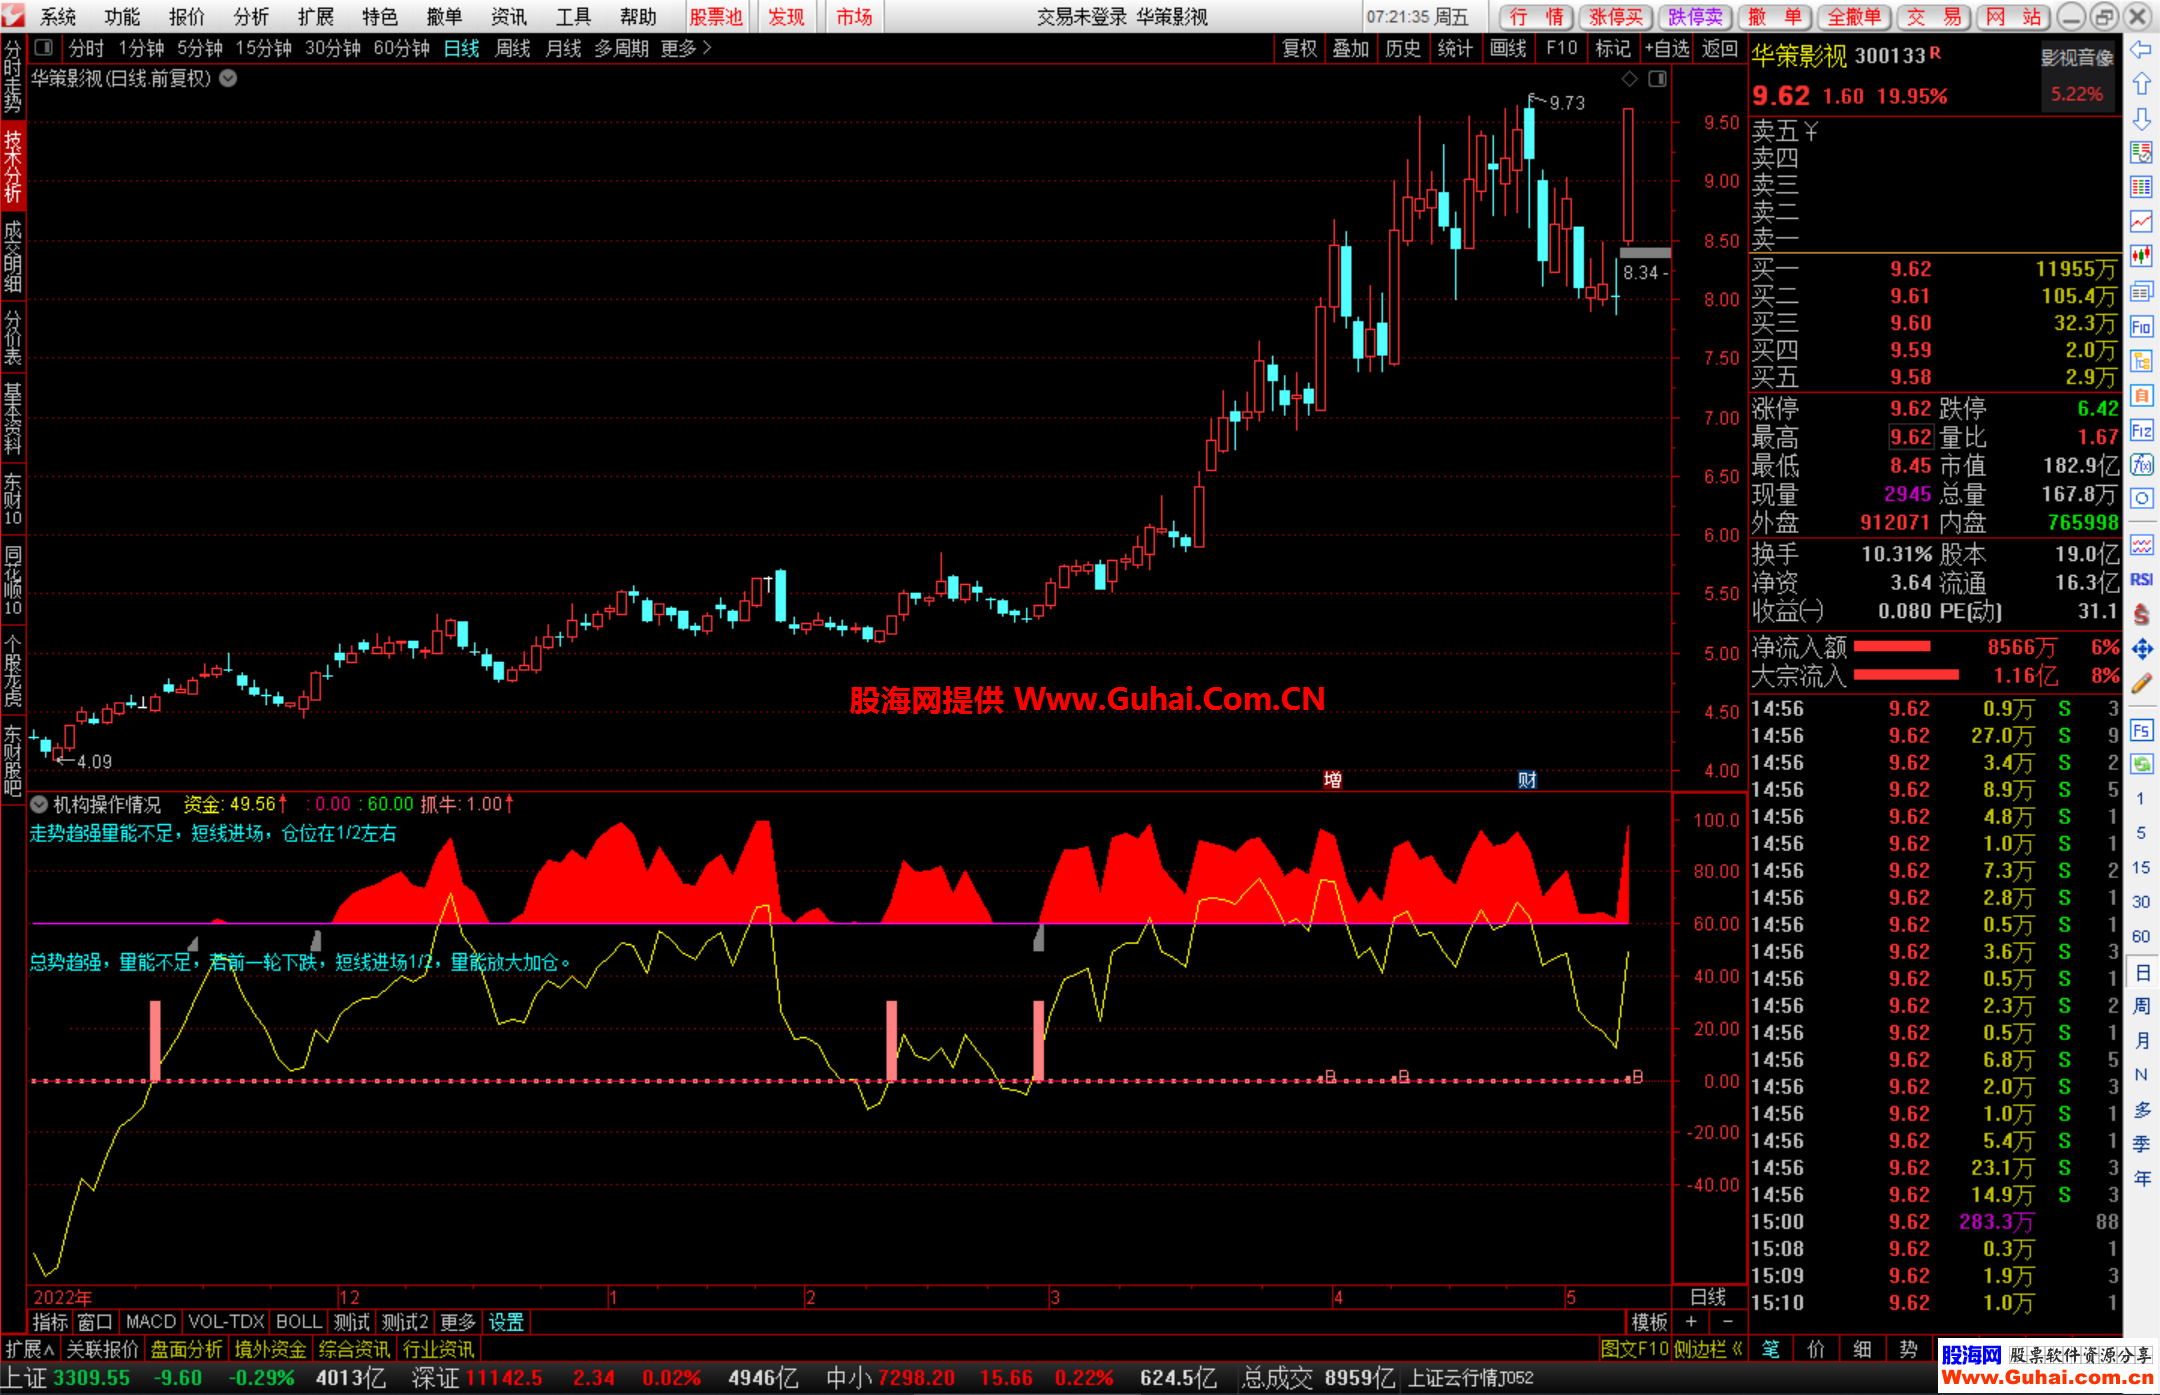Click the down arrow icon in right sidebar
The height and width of the screenshot is (1395, 2160).
2141,119
